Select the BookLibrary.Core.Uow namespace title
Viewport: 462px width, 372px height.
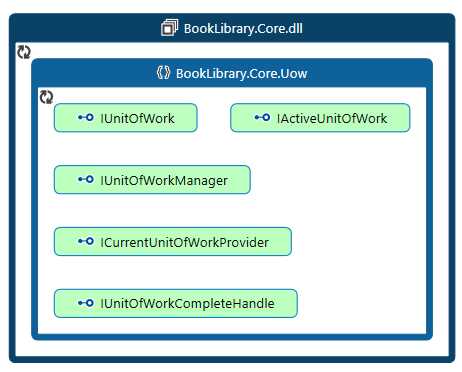pos(241,73)
